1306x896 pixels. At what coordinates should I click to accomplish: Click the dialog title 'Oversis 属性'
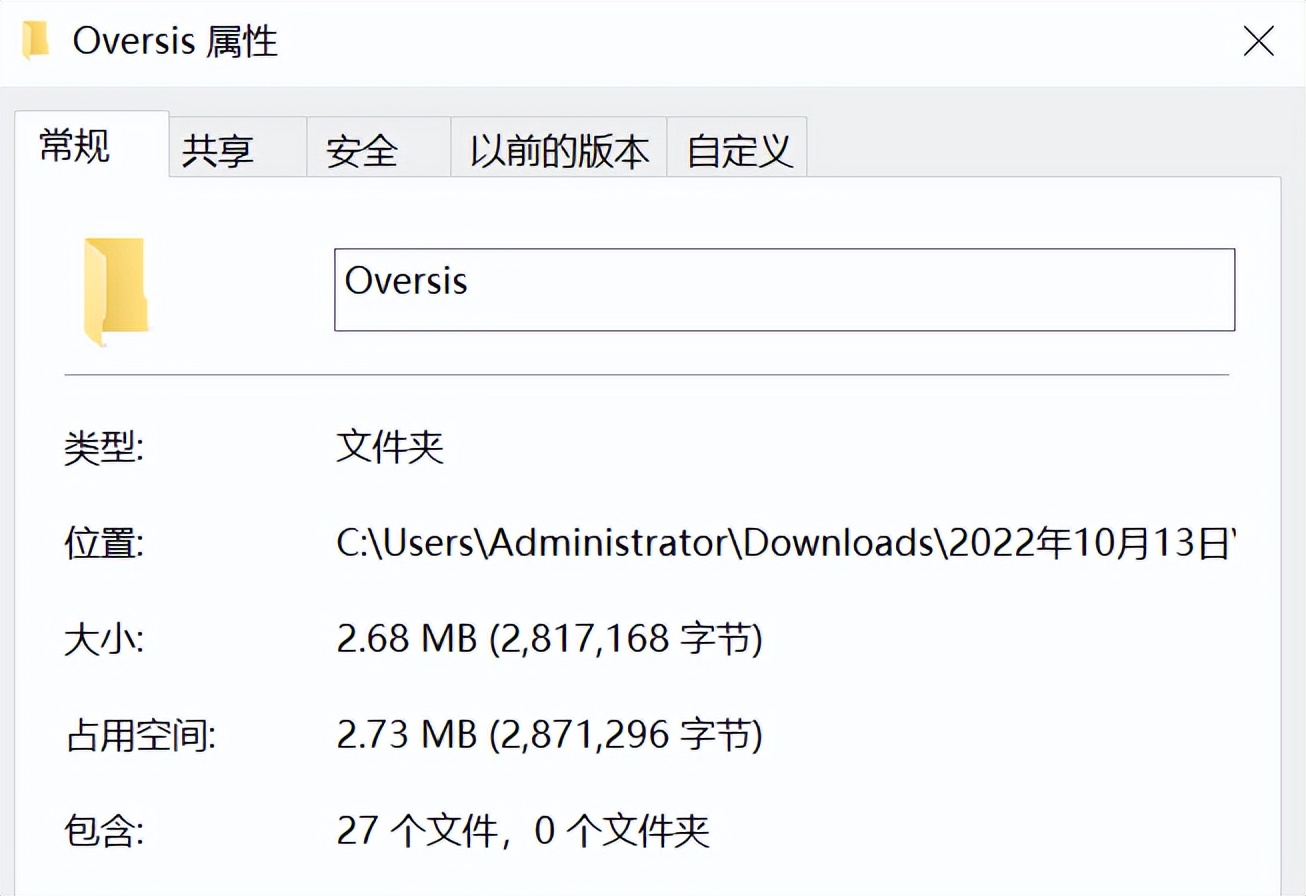175,41
